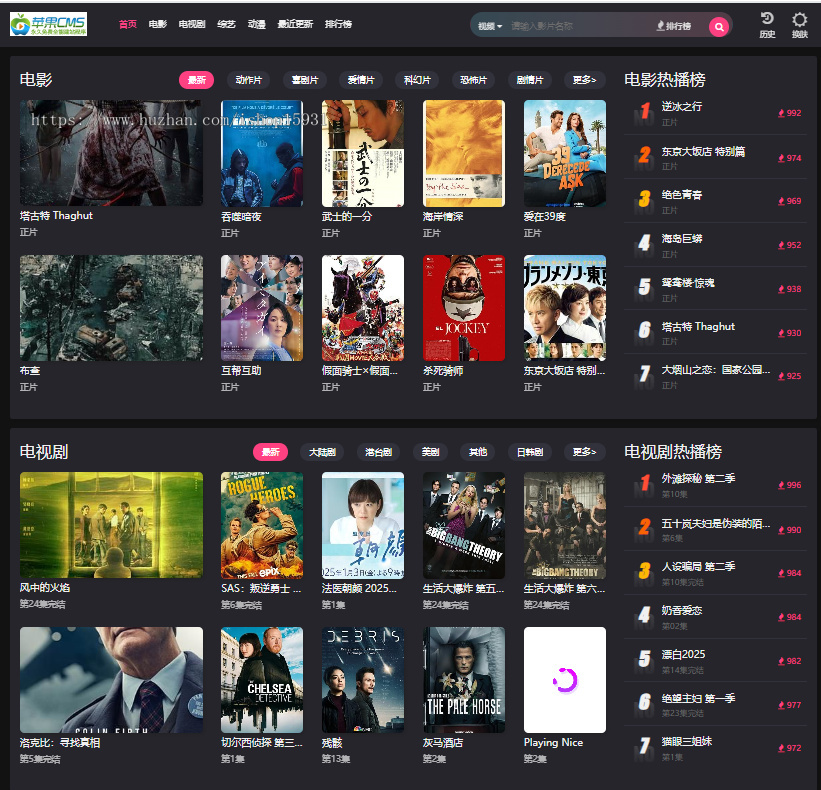Focus the movie name search field
Viewport: 821px width, 790px height.
[579, 26]
